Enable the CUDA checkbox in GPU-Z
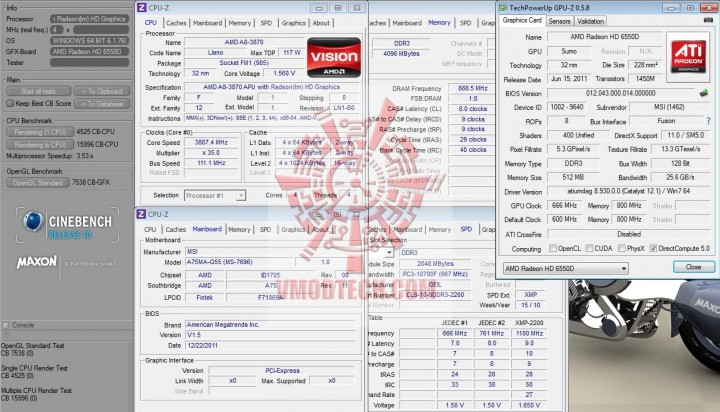 pyautogui.click(x=589, y=248)
